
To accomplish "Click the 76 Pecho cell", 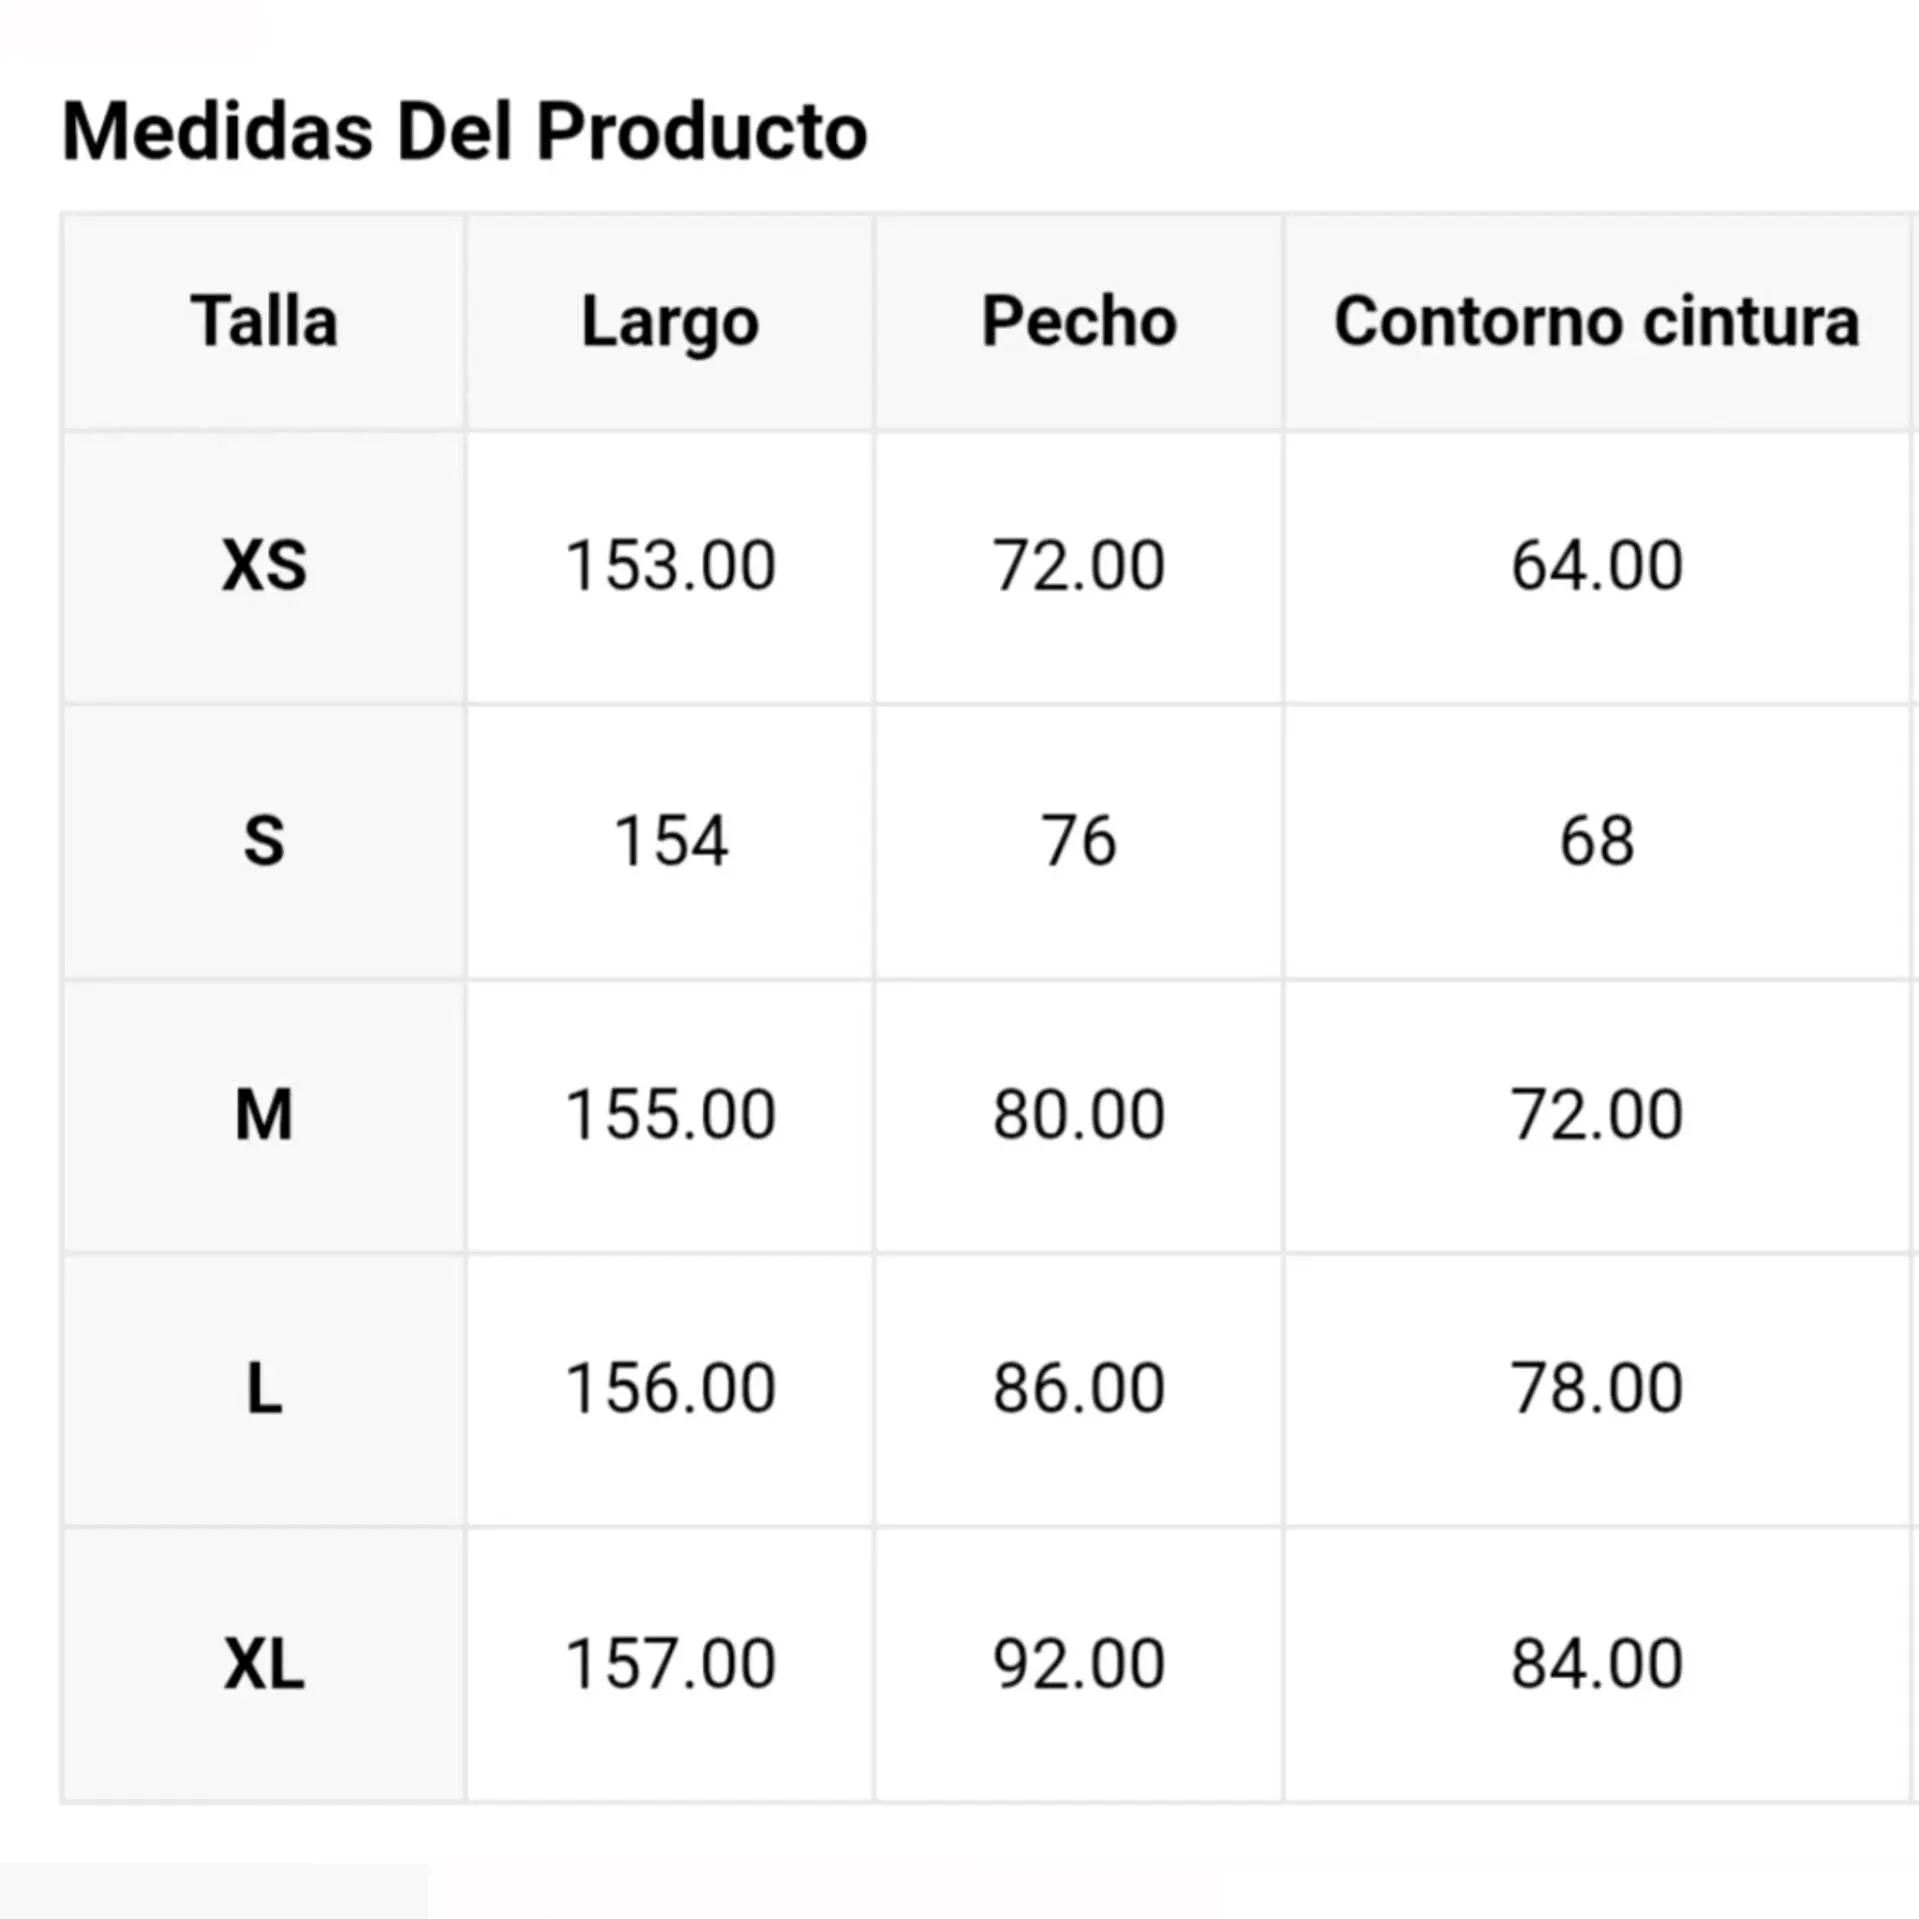I will (x=1079, y=841).
